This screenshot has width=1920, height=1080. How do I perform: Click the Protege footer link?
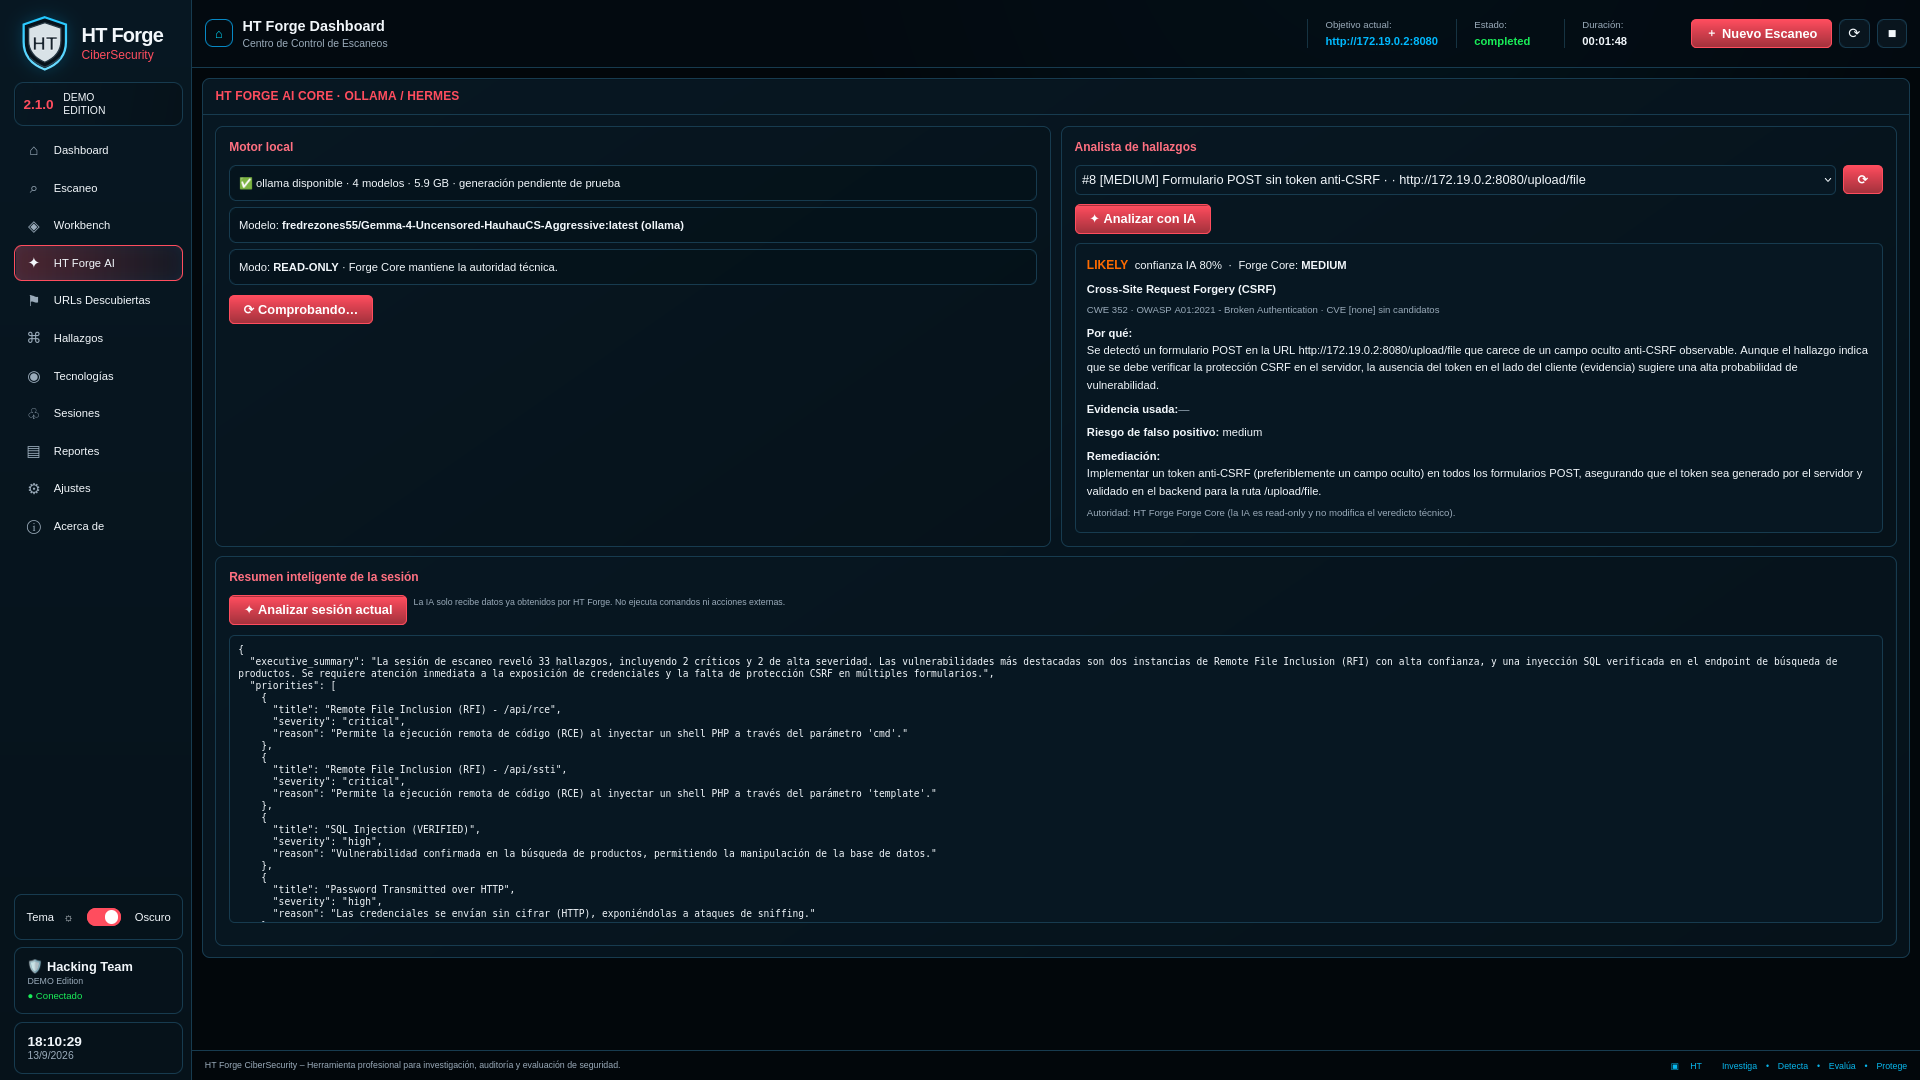(1891, 1066)
